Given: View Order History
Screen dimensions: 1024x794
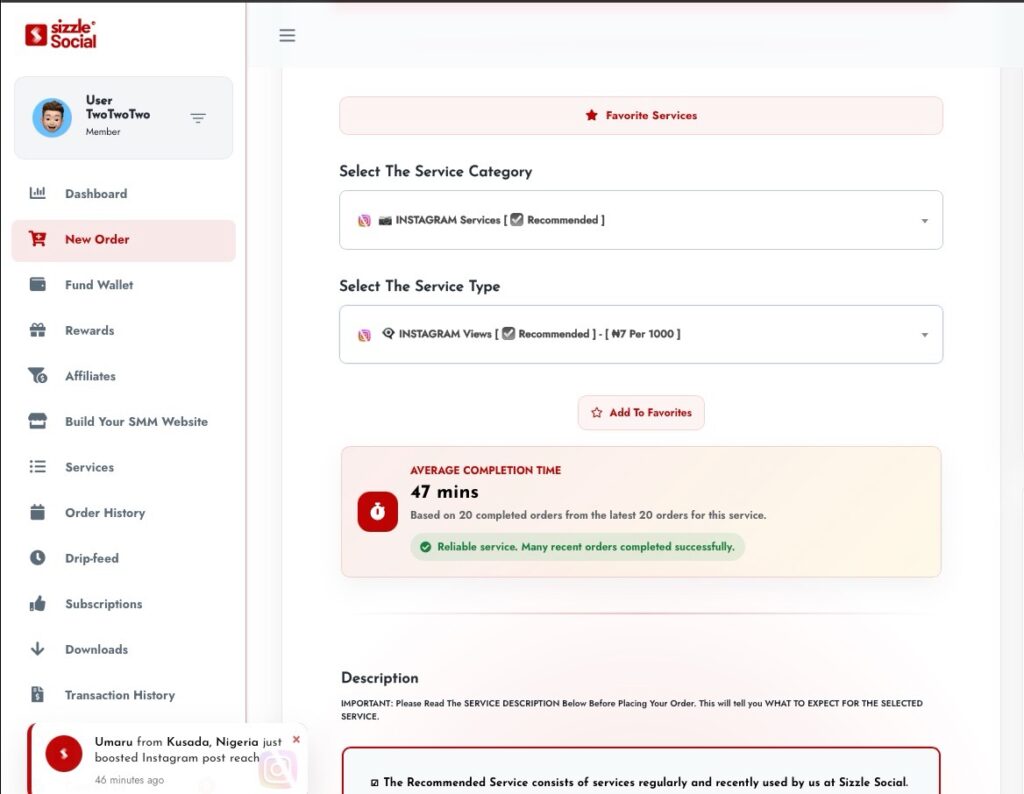Looking at the screenshot, I should 123,513.
